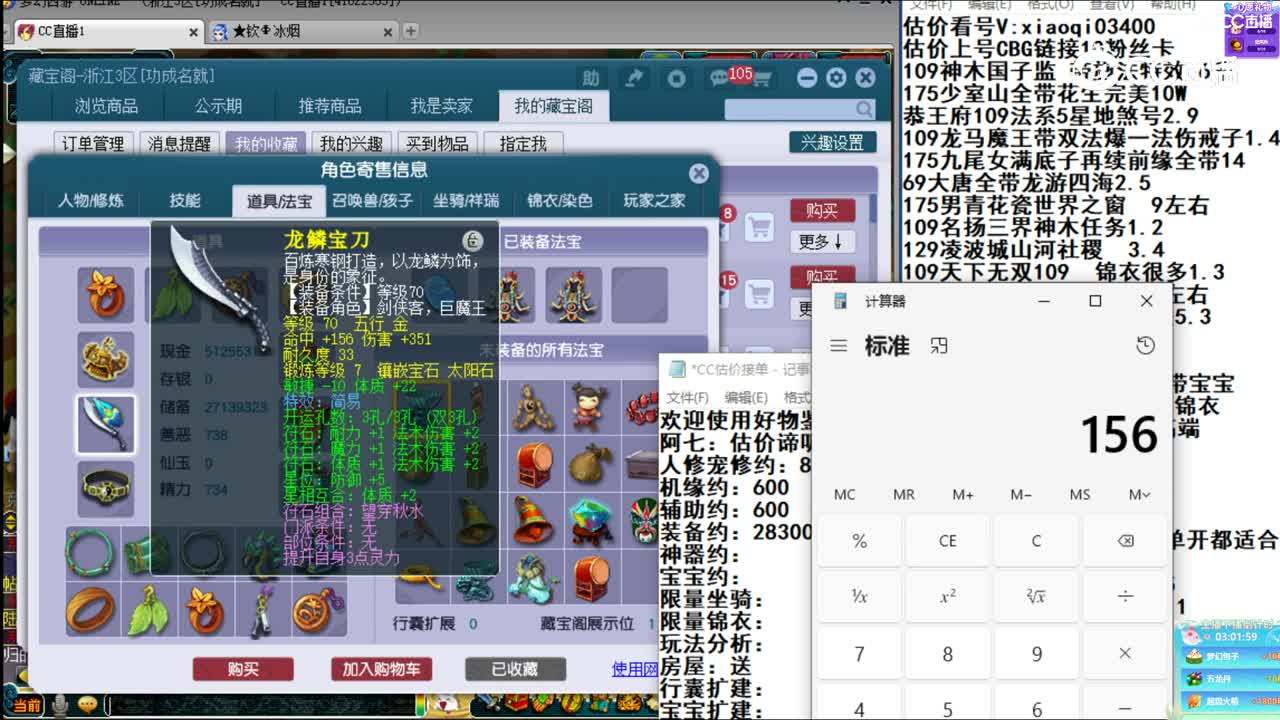Click Calculator backspace key
This screenshot has height=720, width=1280.
[x=1125, y=541]
